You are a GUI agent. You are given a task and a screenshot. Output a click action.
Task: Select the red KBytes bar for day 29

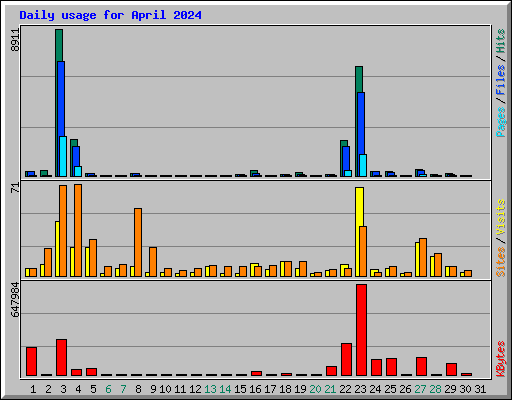pyautogui.click(x=451, y=370)
